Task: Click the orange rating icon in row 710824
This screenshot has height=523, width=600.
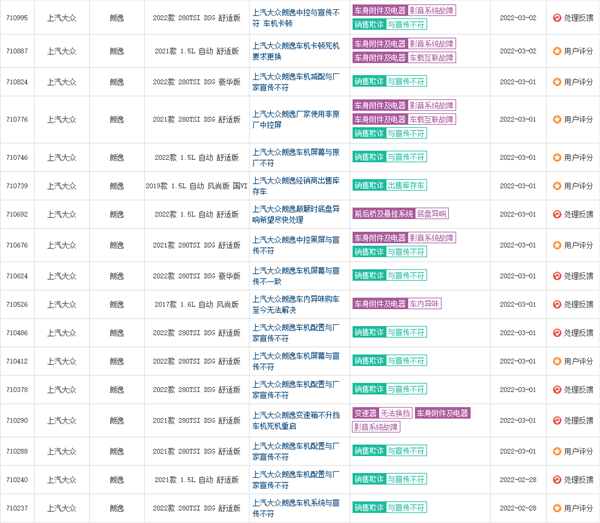Action: coord(557,81)
